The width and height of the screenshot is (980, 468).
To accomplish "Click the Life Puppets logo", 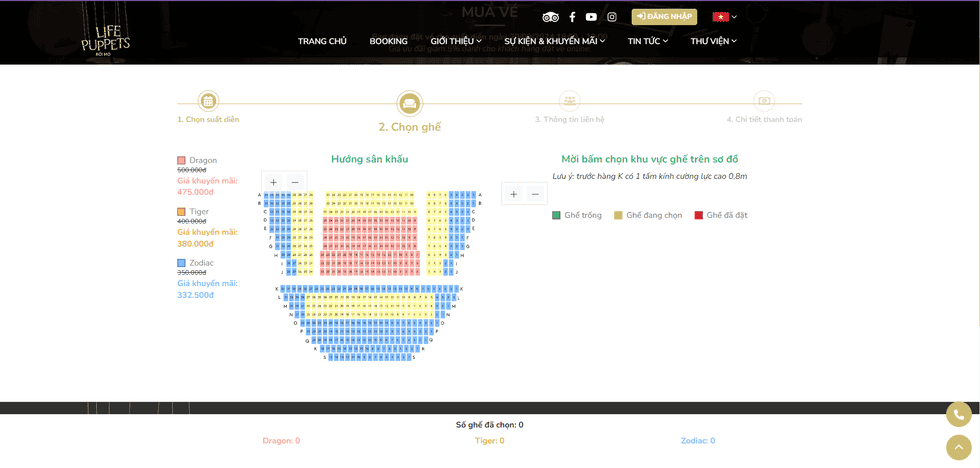I will [105, 39].
